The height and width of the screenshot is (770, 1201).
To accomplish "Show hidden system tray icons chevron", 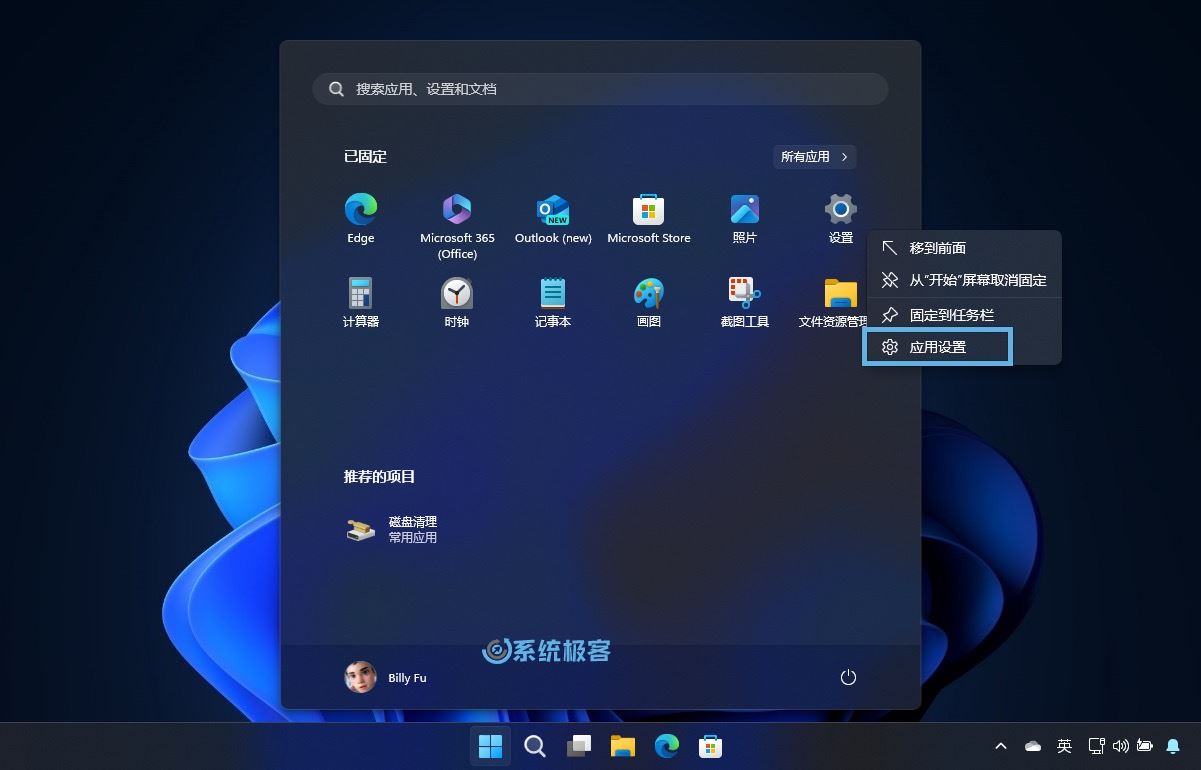I will click(1000, 746).
